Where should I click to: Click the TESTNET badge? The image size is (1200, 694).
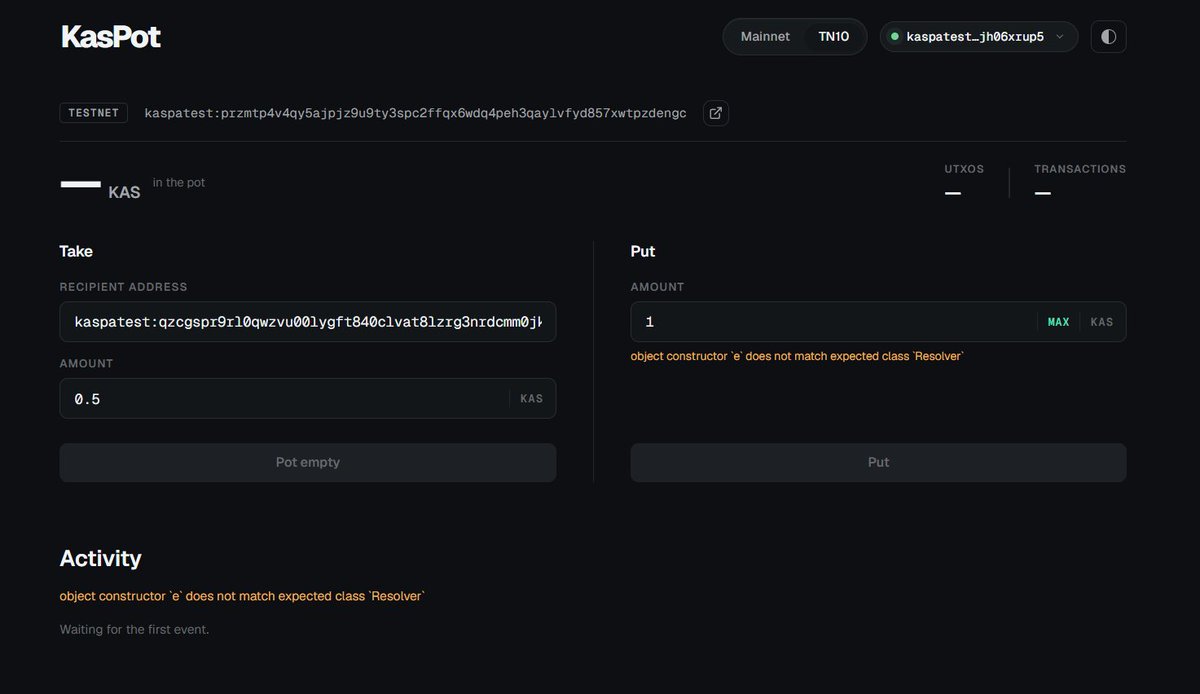pos(94,113)
